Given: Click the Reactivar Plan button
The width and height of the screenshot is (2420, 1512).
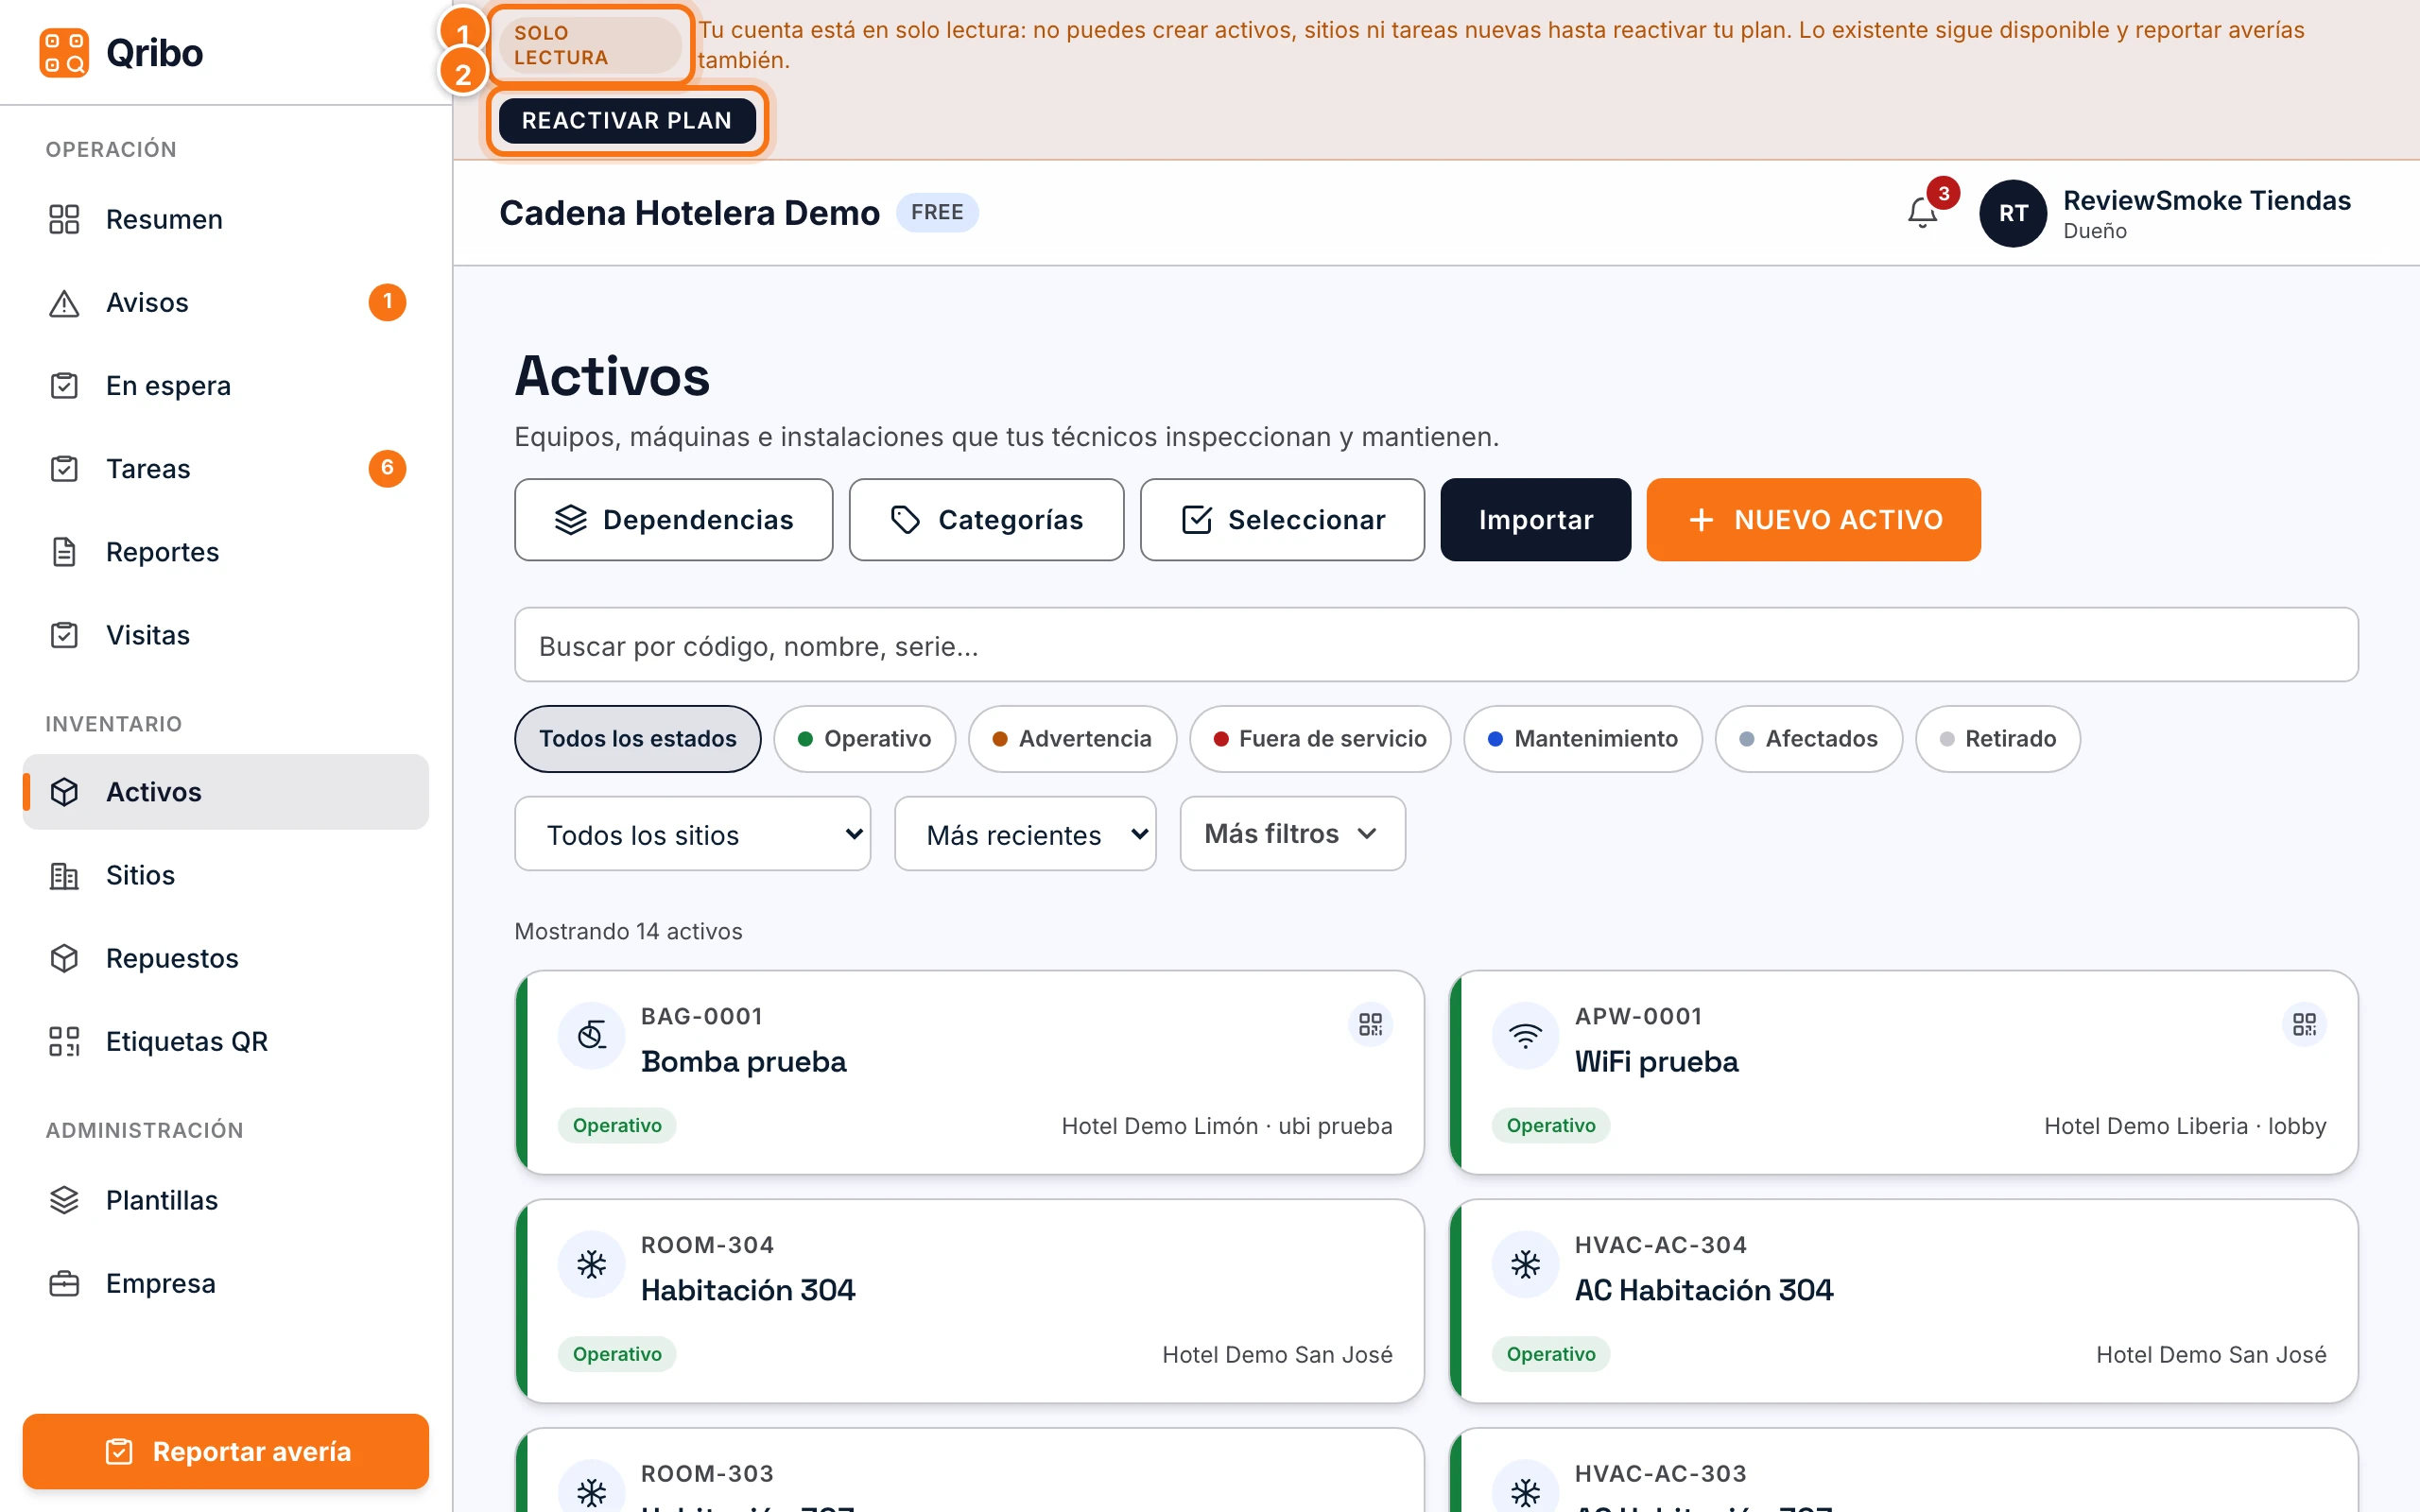Looking at the screenshot, I should pyautogui.click(x=627, y=121).
